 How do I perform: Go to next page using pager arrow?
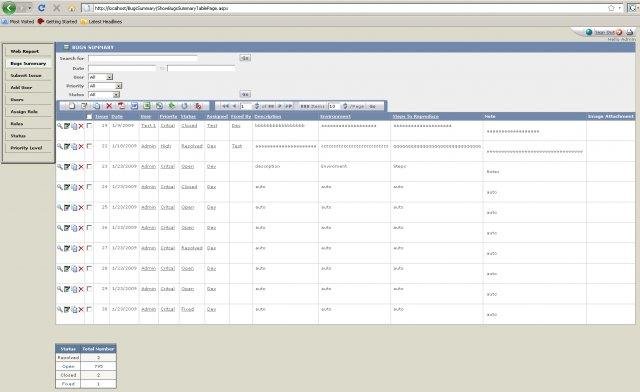tap(280, 106)
